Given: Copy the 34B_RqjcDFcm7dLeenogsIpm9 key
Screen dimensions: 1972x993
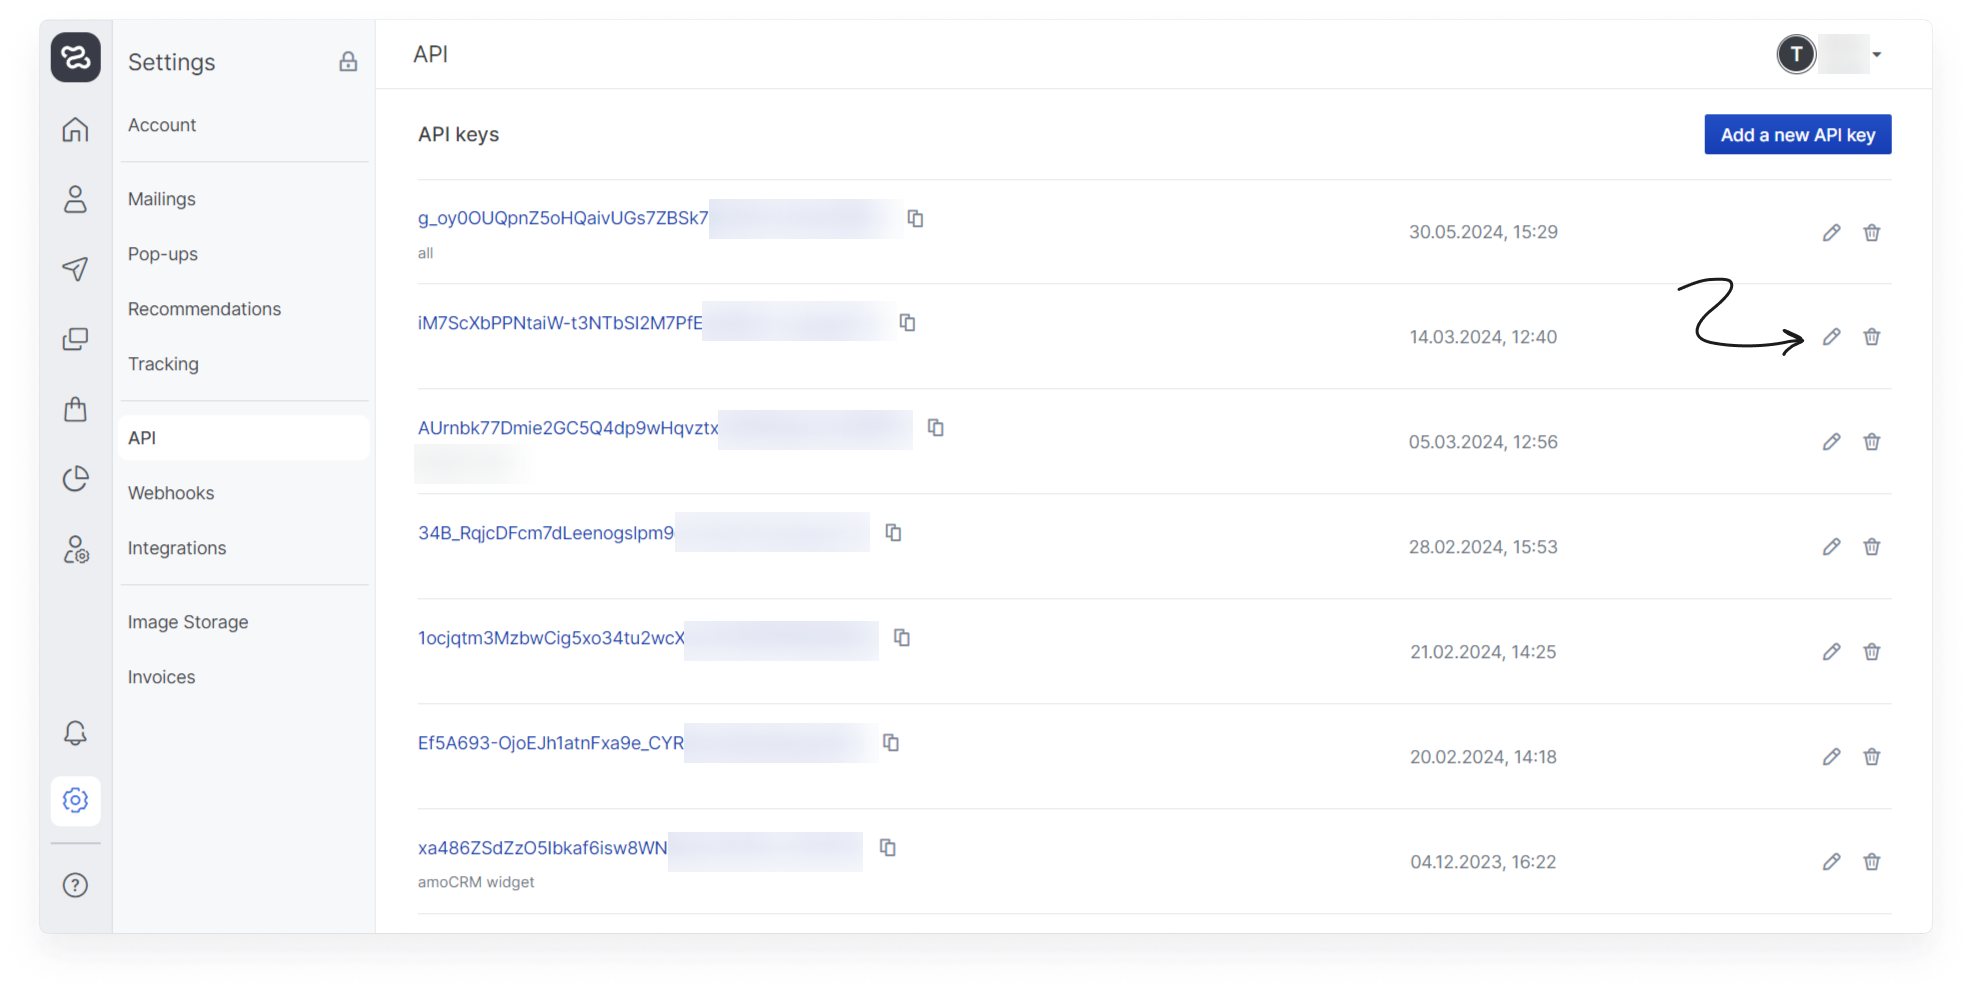Looking at the screenshot, I should click(x=893, y=532).
